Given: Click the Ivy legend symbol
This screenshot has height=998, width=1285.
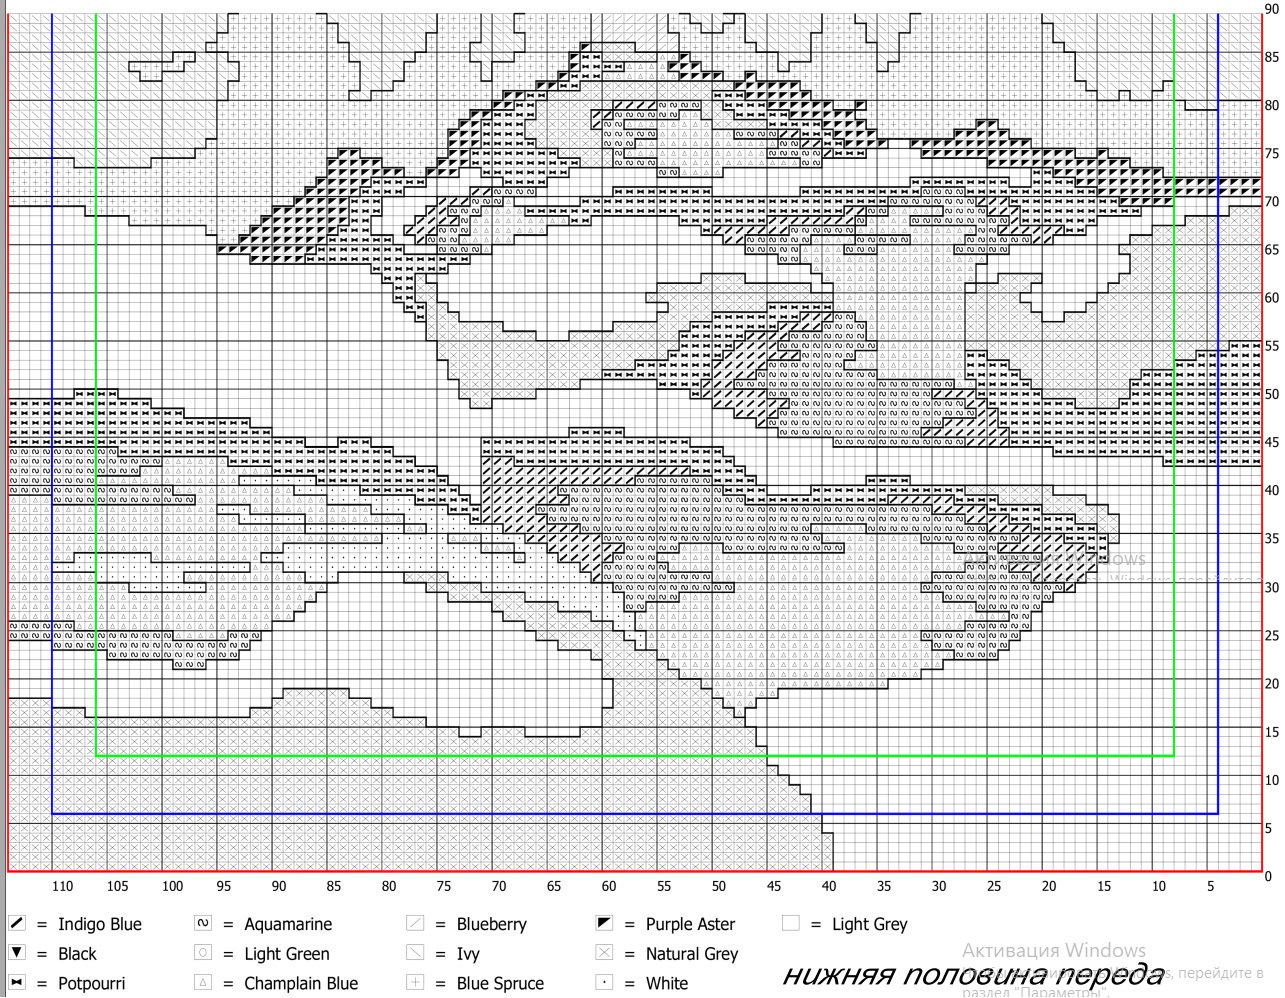Looking at the screenshot, I should coord(416,953).
